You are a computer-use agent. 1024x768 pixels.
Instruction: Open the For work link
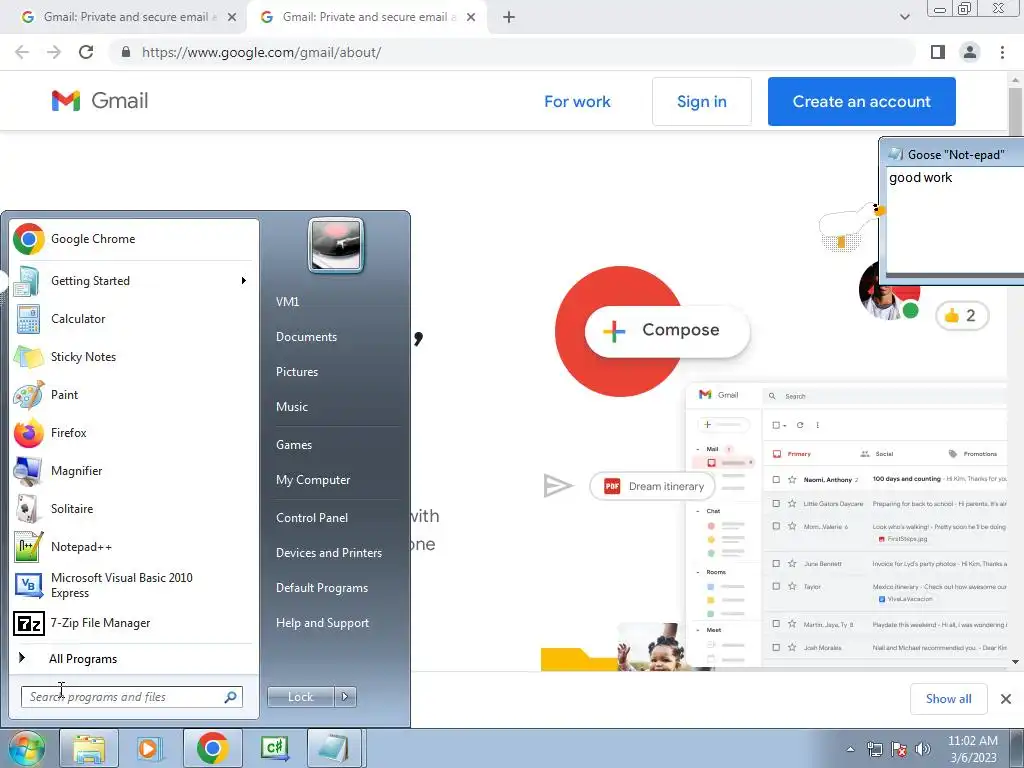point(577,101)
